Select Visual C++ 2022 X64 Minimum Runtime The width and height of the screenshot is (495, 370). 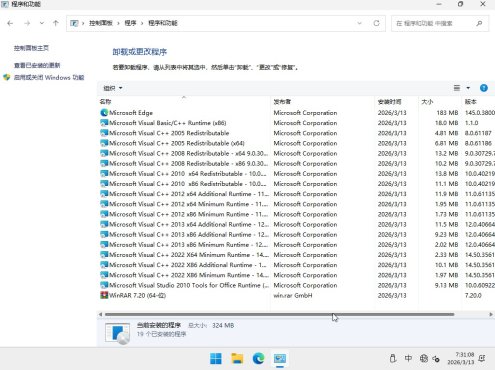click(x=297, y=255)
